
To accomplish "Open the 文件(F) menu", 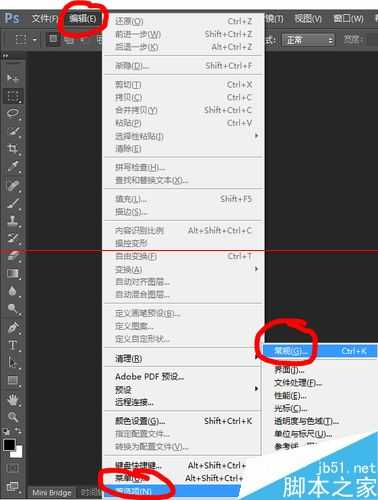I will 45,18.
